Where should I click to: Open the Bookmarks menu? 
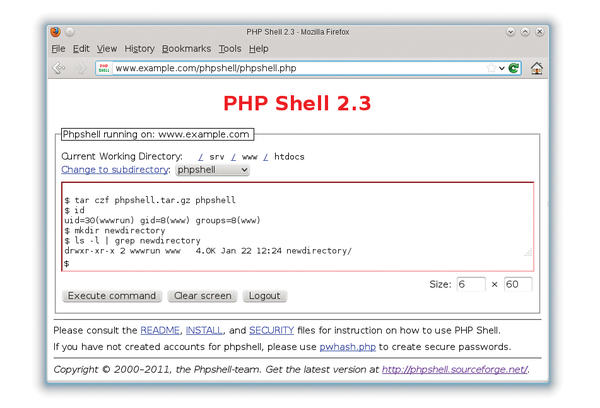coord(186,49)
